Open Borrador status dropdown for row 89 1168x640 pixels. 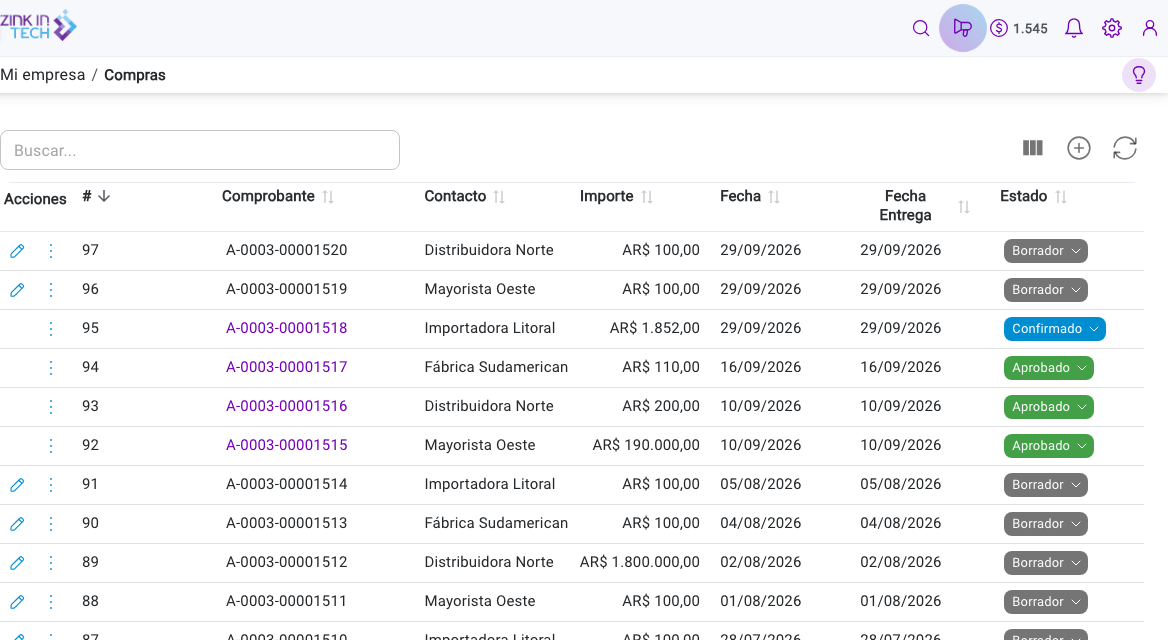point(1046,563)
